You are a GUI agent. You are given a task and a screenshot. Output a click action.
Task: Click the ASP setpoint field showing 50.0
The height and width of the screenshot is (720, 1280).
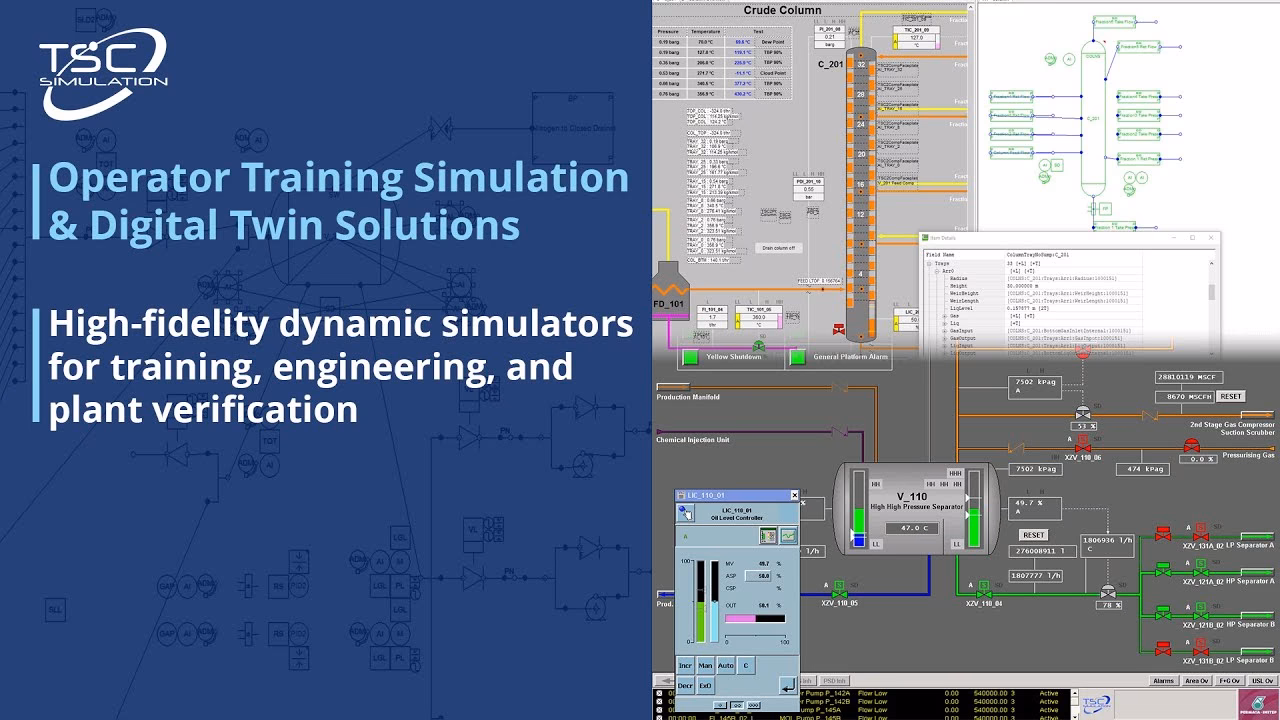758,576
